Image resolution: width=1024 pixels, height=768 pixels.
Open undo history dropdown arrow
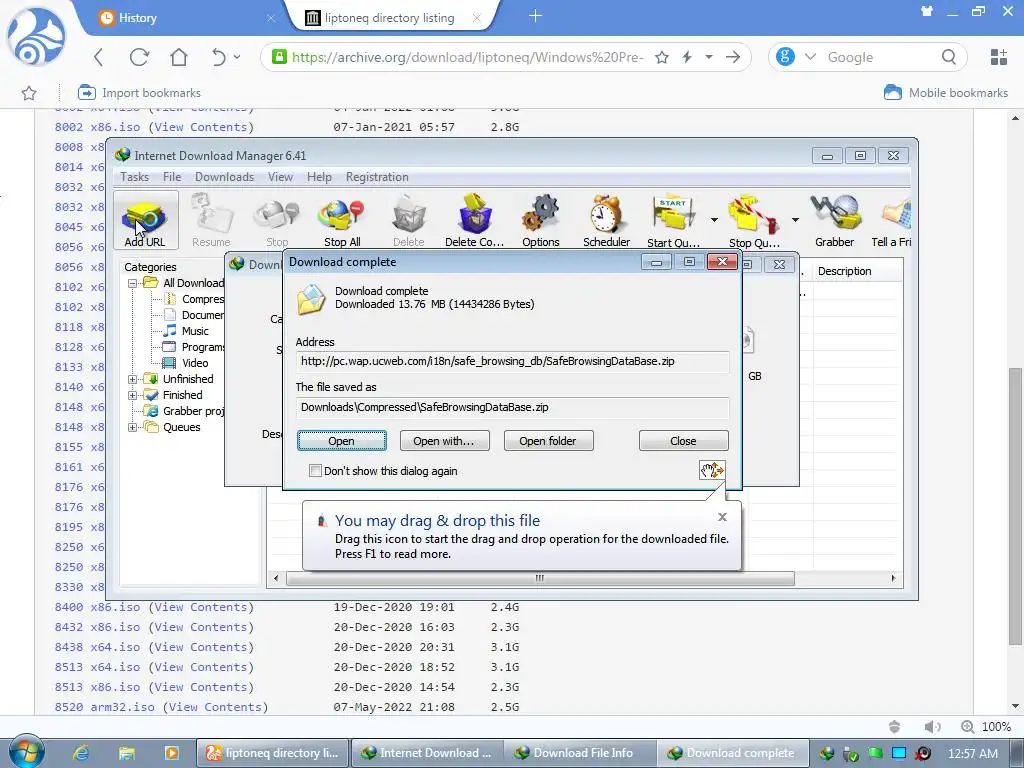click(x=236, y=57)
